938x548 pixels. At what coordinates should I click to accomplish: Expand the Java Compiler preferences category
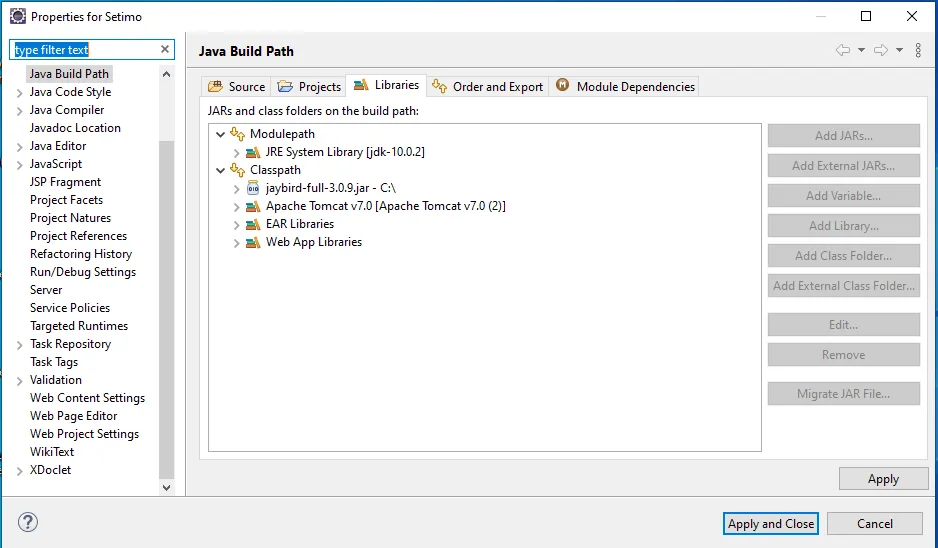tap(20, 110)
